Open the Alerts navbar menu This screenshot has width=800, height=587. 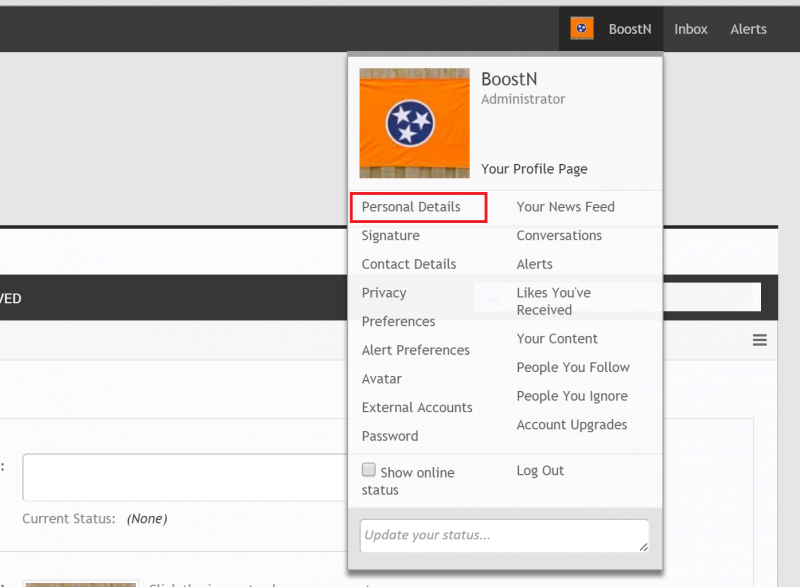[748, 29]
